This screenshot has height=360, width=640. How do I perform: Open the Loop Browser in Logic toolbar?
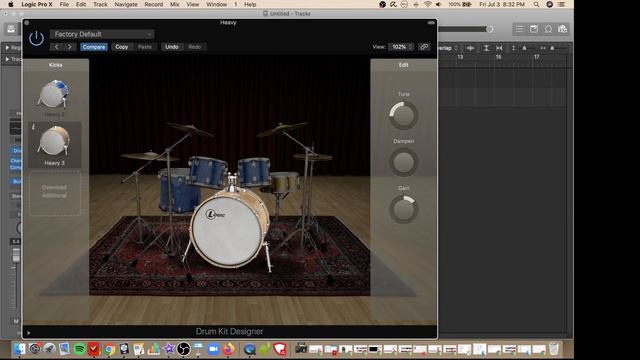click(x=548, y=29)
